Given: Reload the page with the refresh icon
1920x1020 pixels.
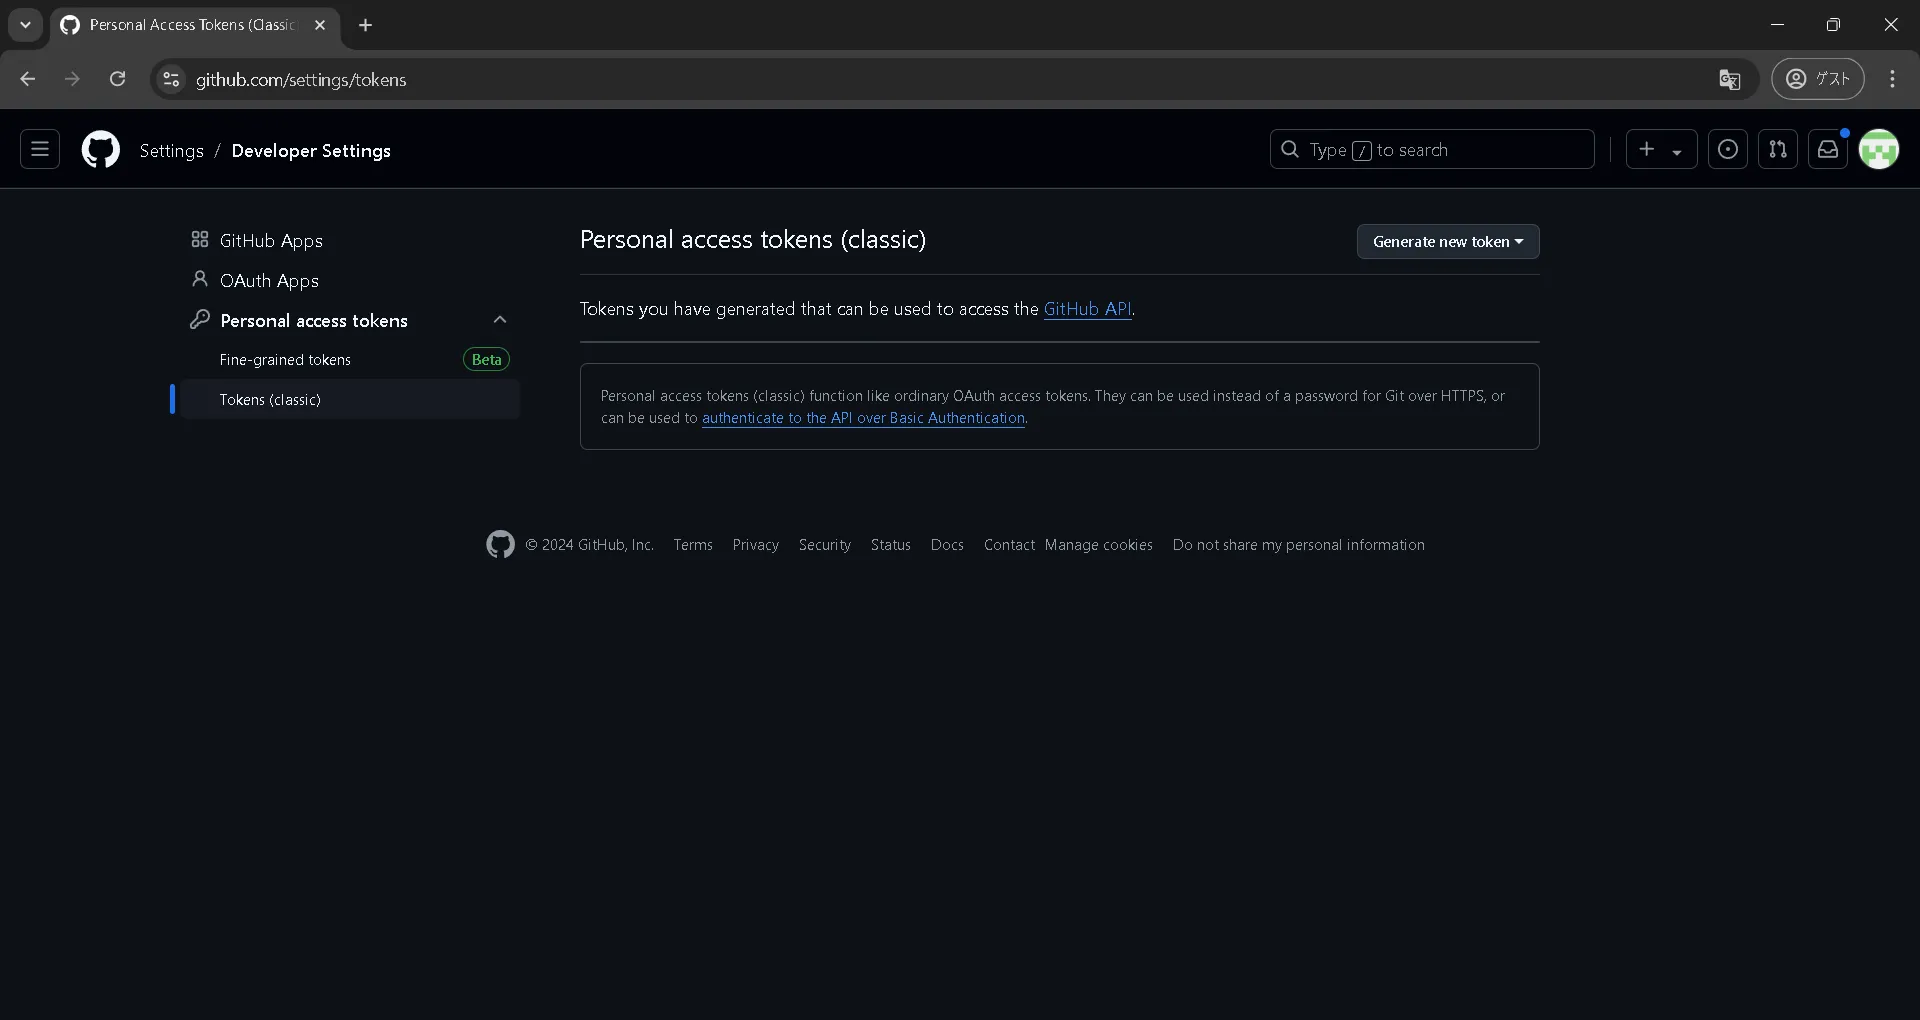Looking at the screenshot, I should 117,79.
